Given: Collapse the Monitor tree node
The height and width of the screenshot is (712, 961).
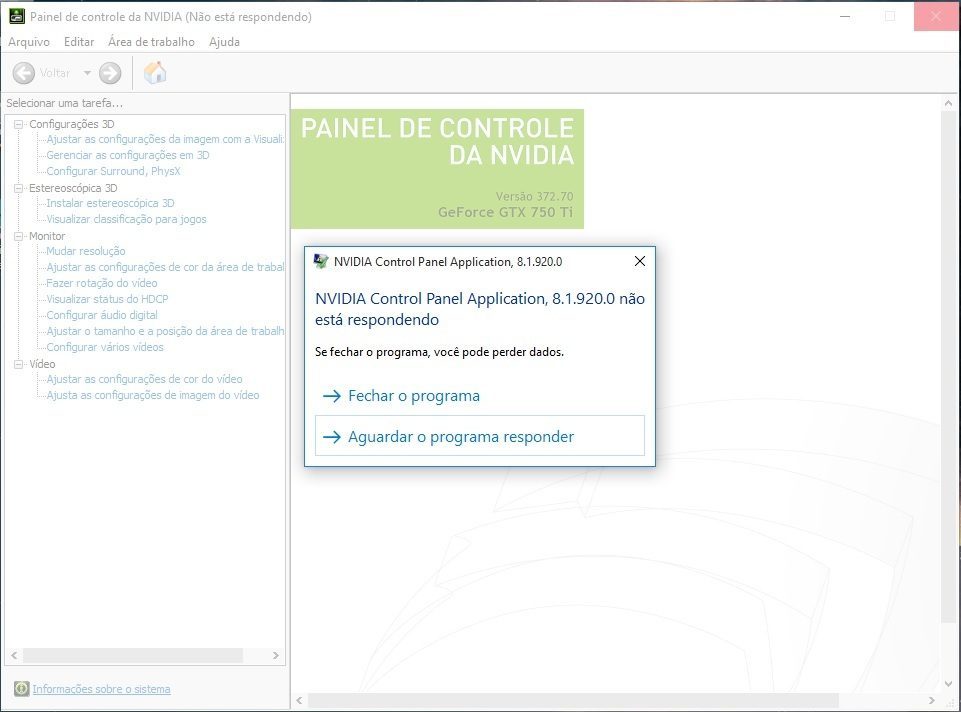Looking at the screenshot, I should click(18, 236).
